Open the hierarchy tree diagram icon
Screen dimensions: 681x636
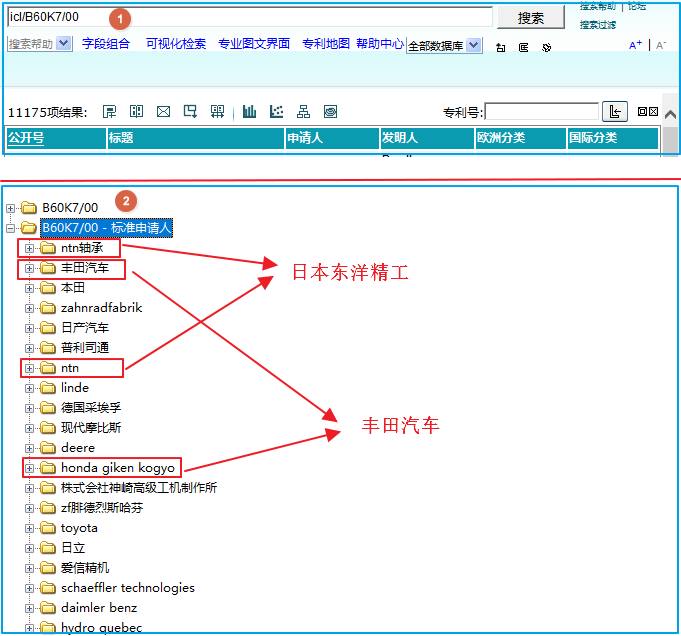click(303, 111)
